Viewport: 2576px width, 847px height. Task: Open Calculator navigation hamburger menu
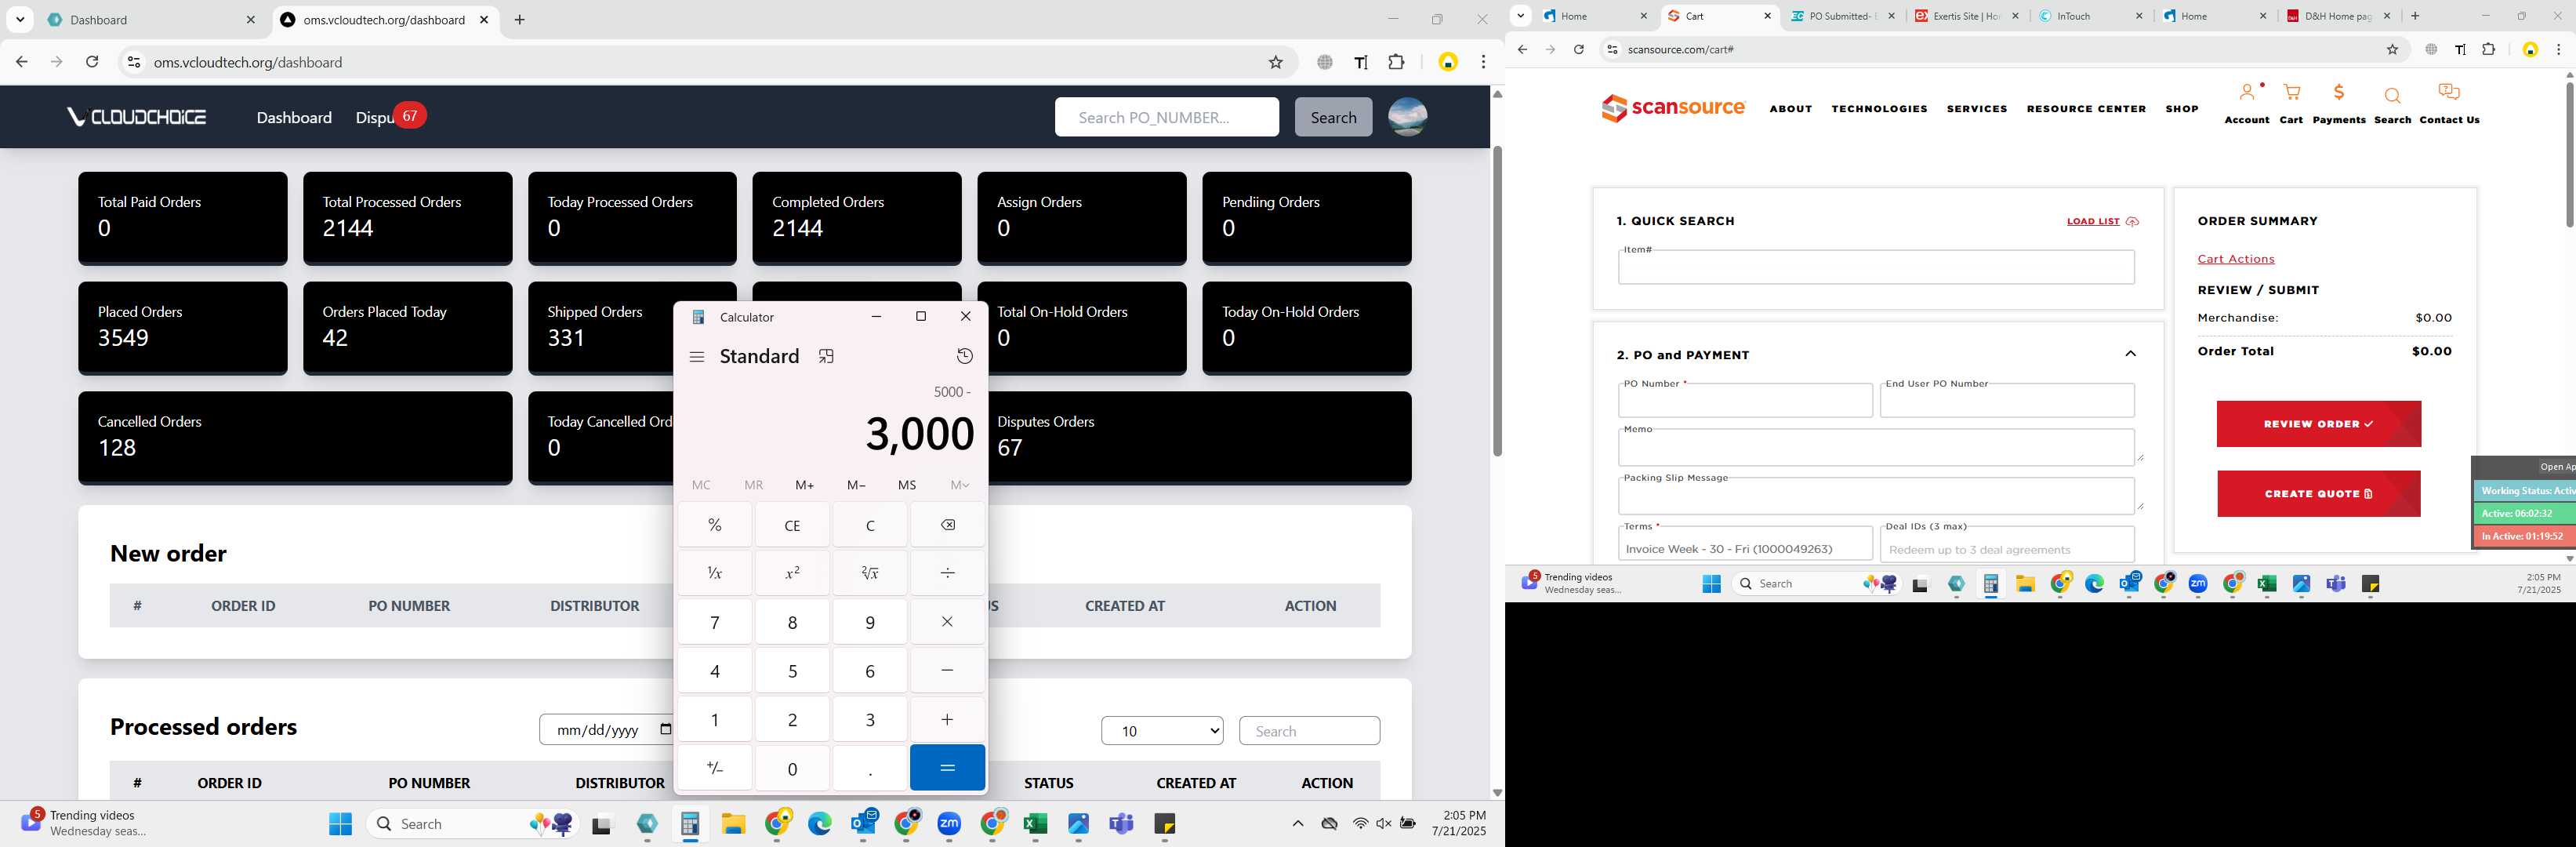coord(697,357)
